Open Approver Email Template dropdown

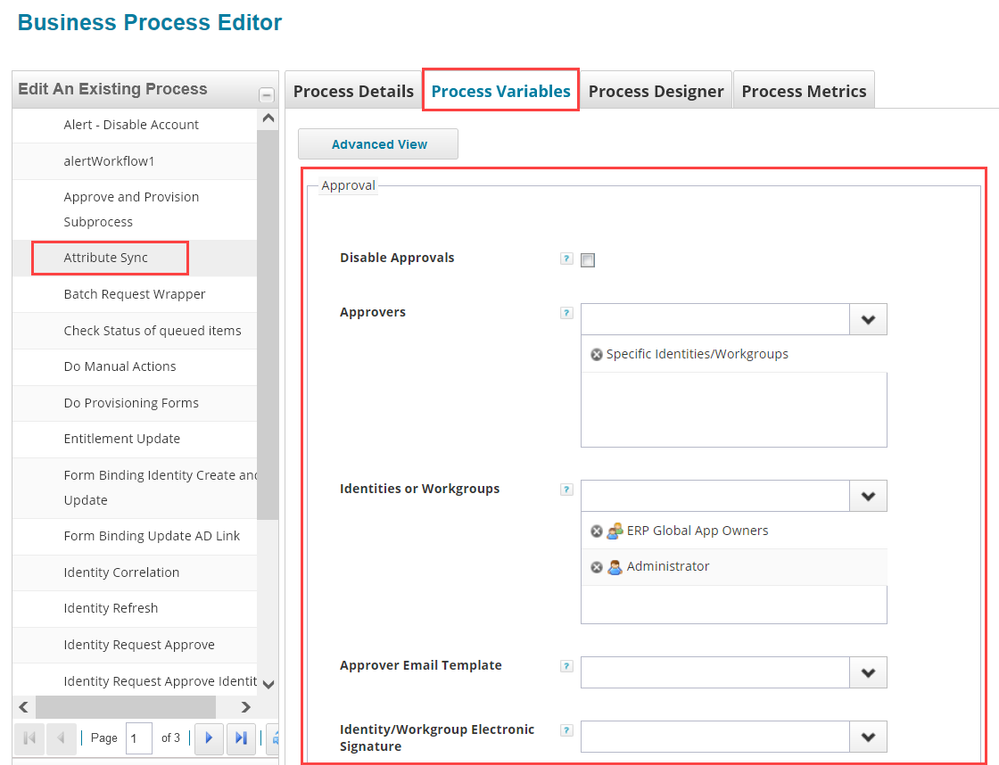click(867, 673)
